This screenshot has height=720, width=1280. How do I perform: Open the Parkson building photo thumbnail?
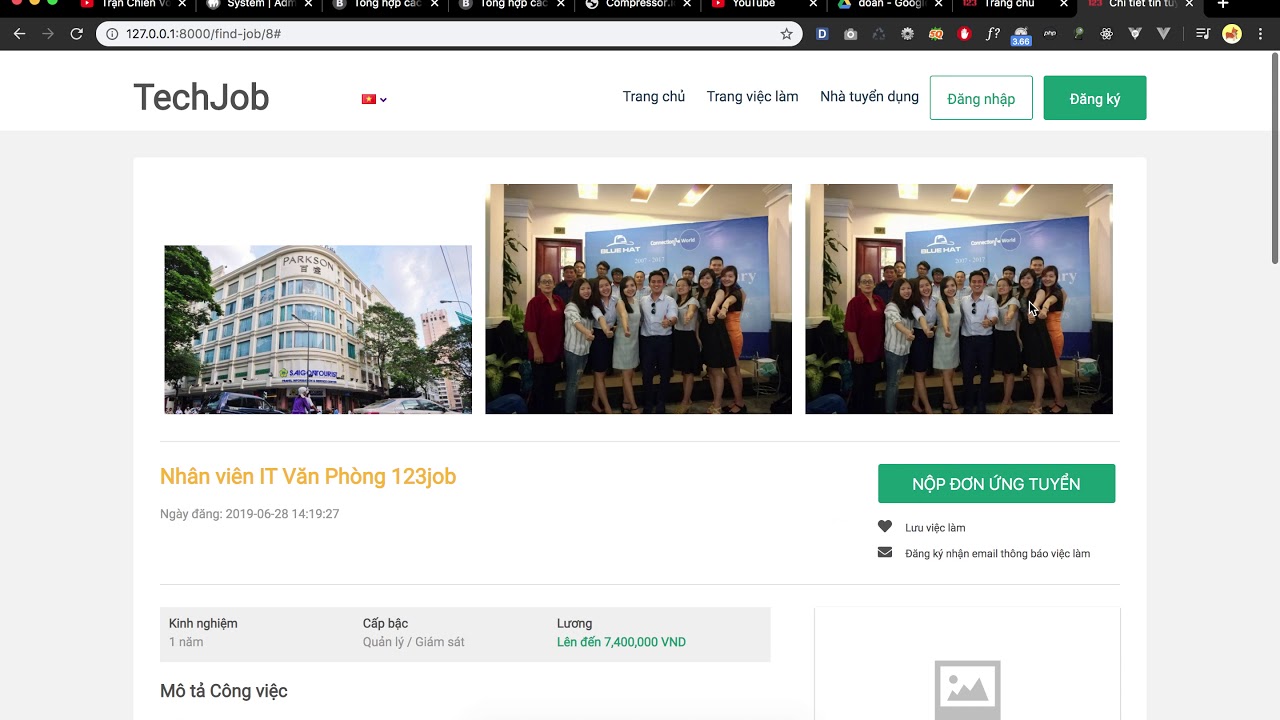tap(318, 329)
